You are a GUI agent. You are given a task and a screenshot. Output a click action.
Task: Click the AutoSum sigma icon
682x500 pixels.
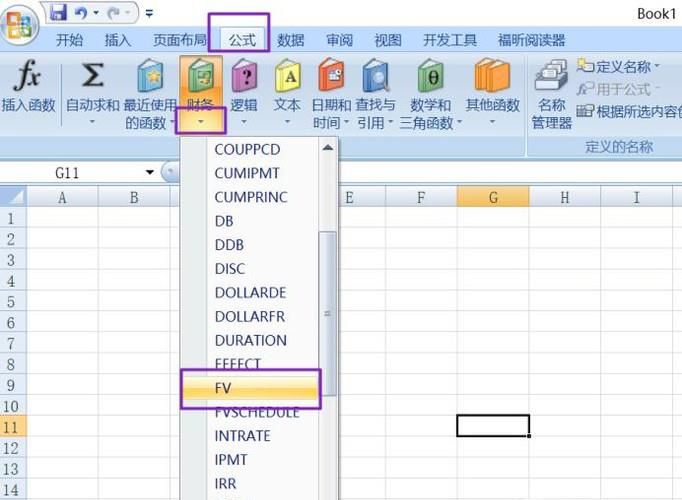coord(93,75)
